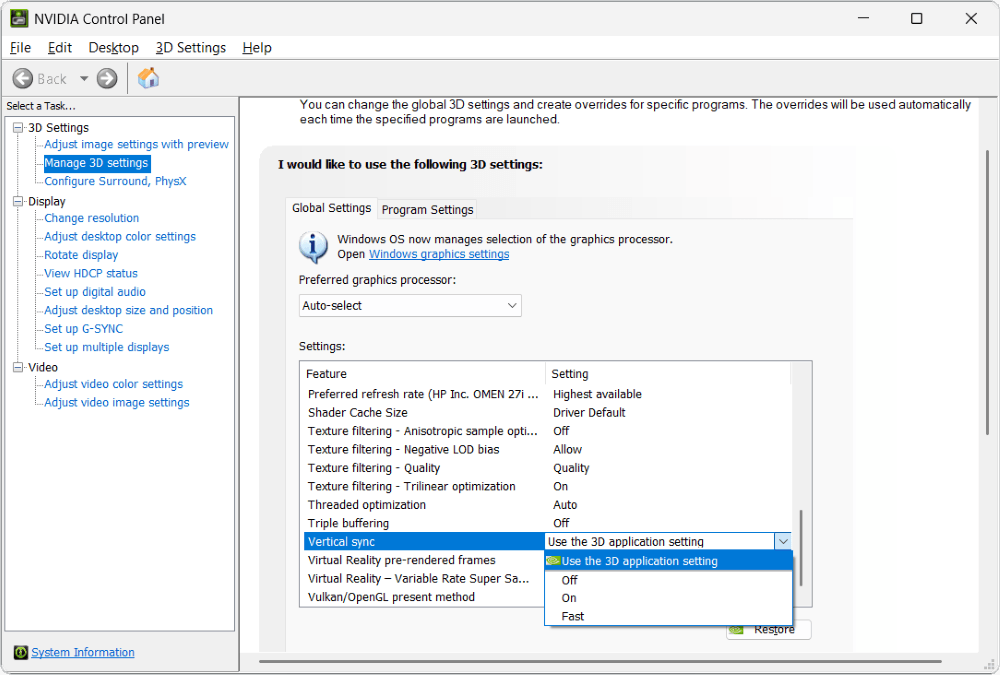Select Use the 3D application setting option

668,561
